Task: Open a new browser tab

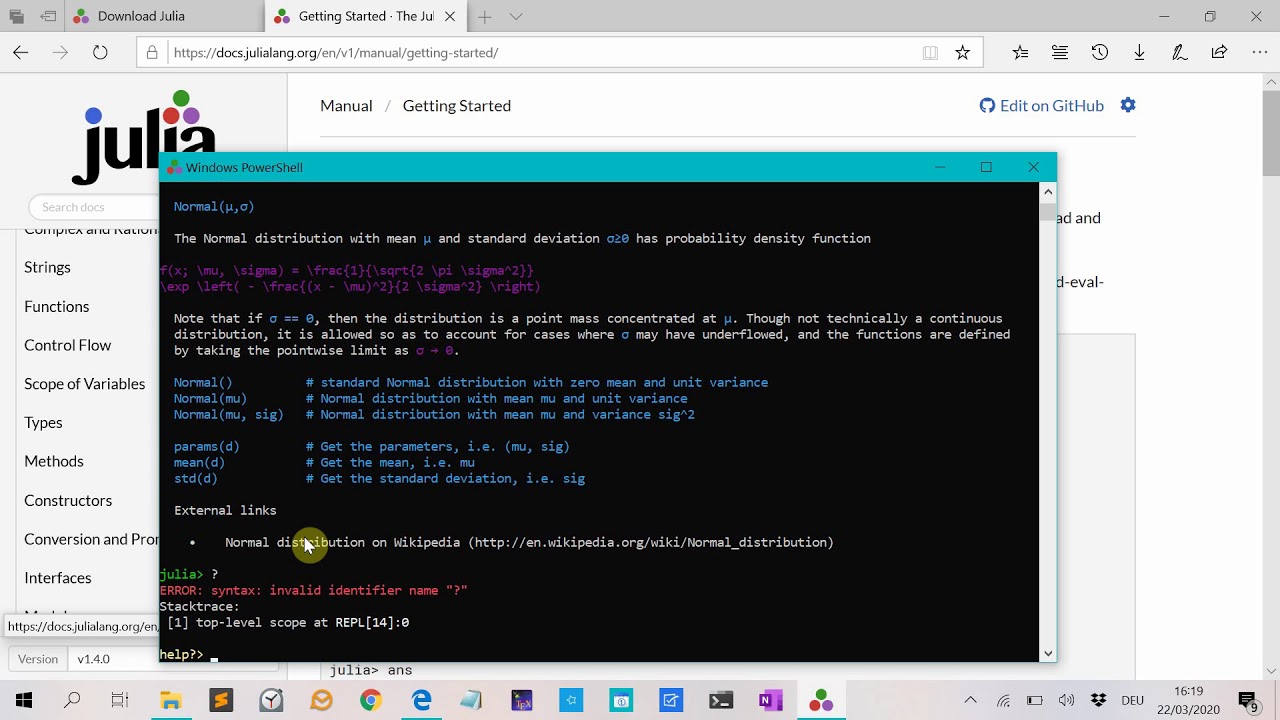Action: point(485,16)
